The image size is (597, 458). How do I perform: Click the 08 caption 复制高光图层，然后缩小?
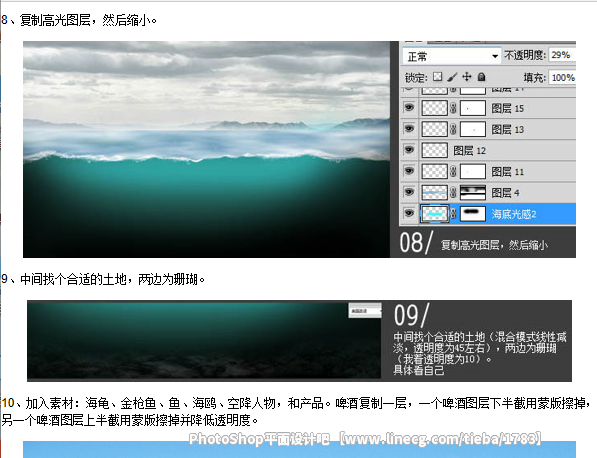[x=494, y=245]
